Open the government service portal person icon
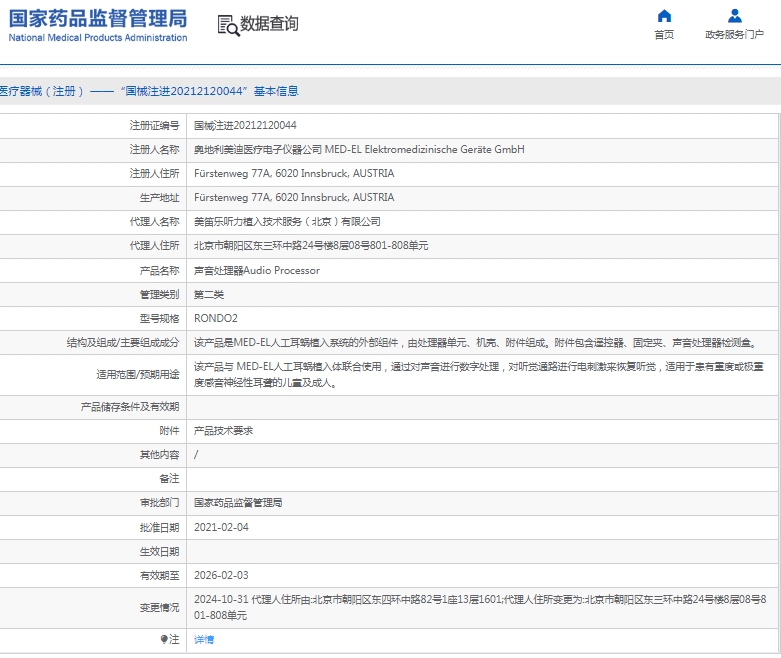 pos(735,16)
